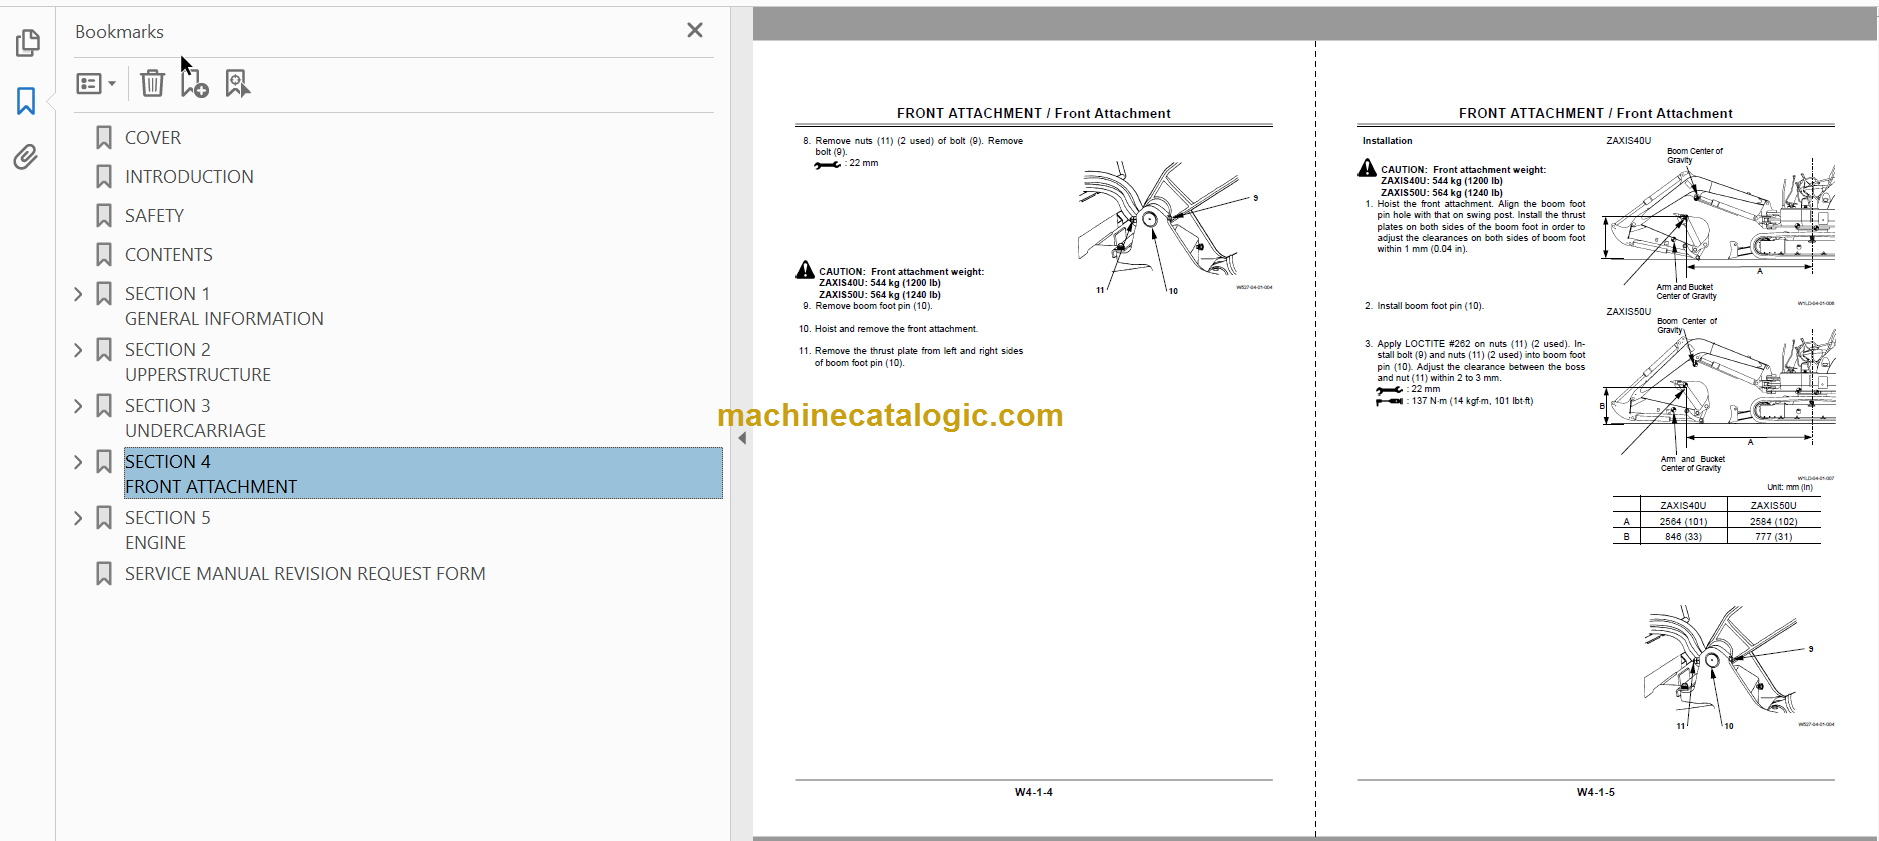Click table cell '2564 (101)'
Screen dimensions: 1879x841
[1683, 522]
